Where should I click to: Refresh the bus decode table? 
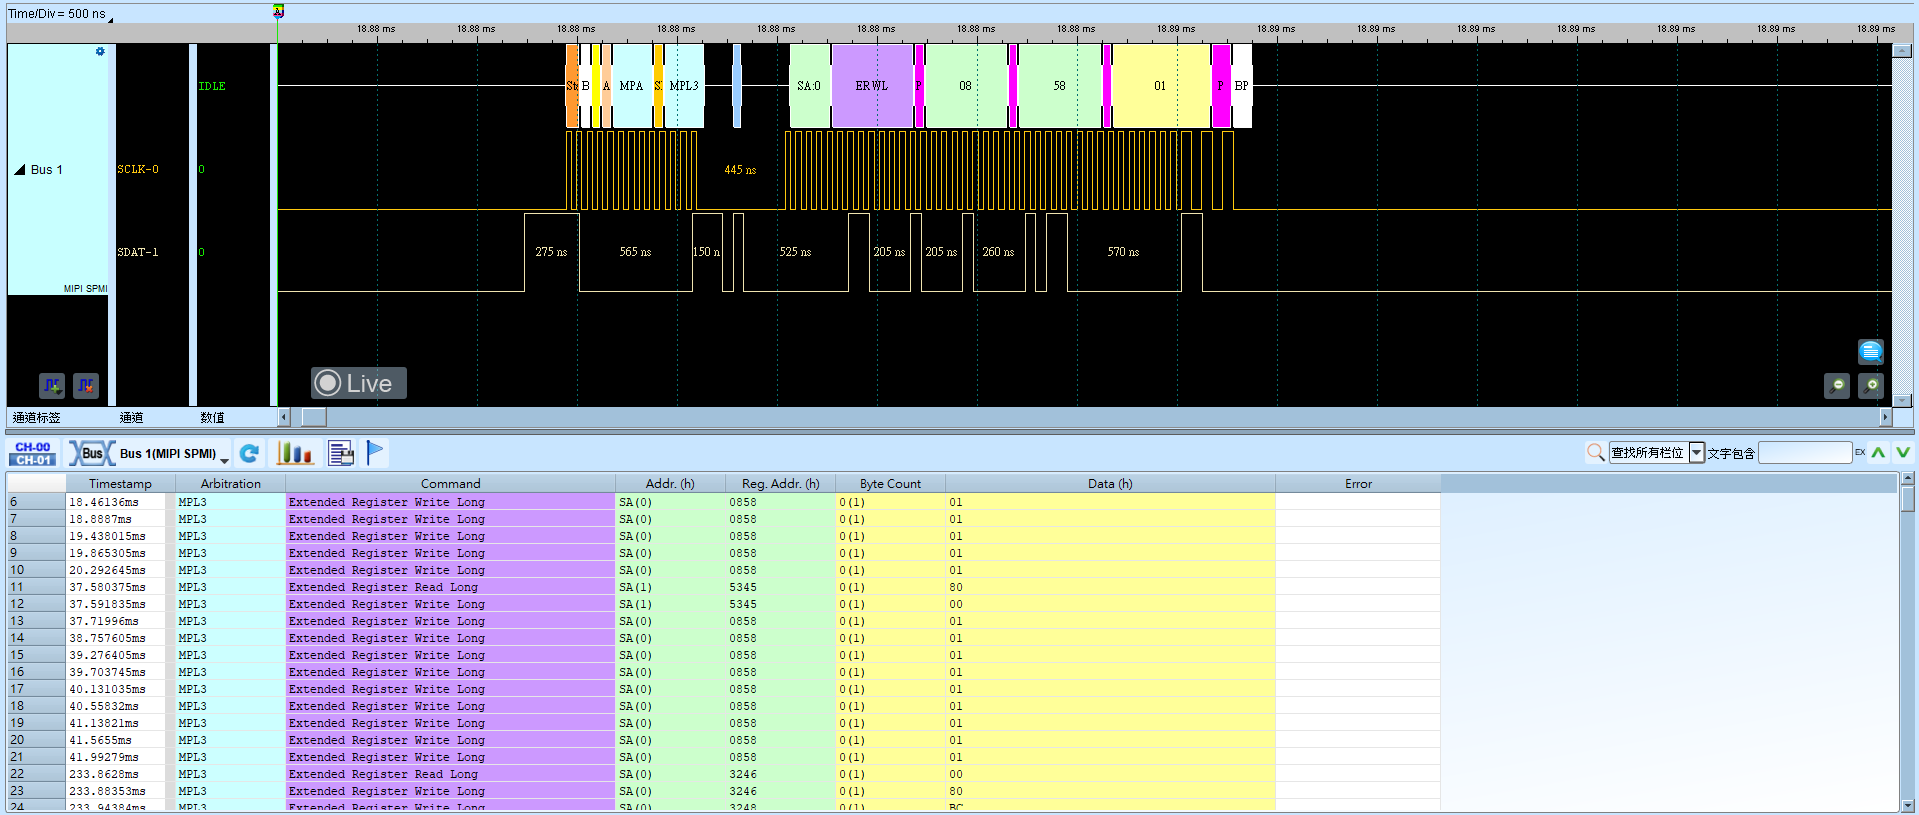(249, 454)
